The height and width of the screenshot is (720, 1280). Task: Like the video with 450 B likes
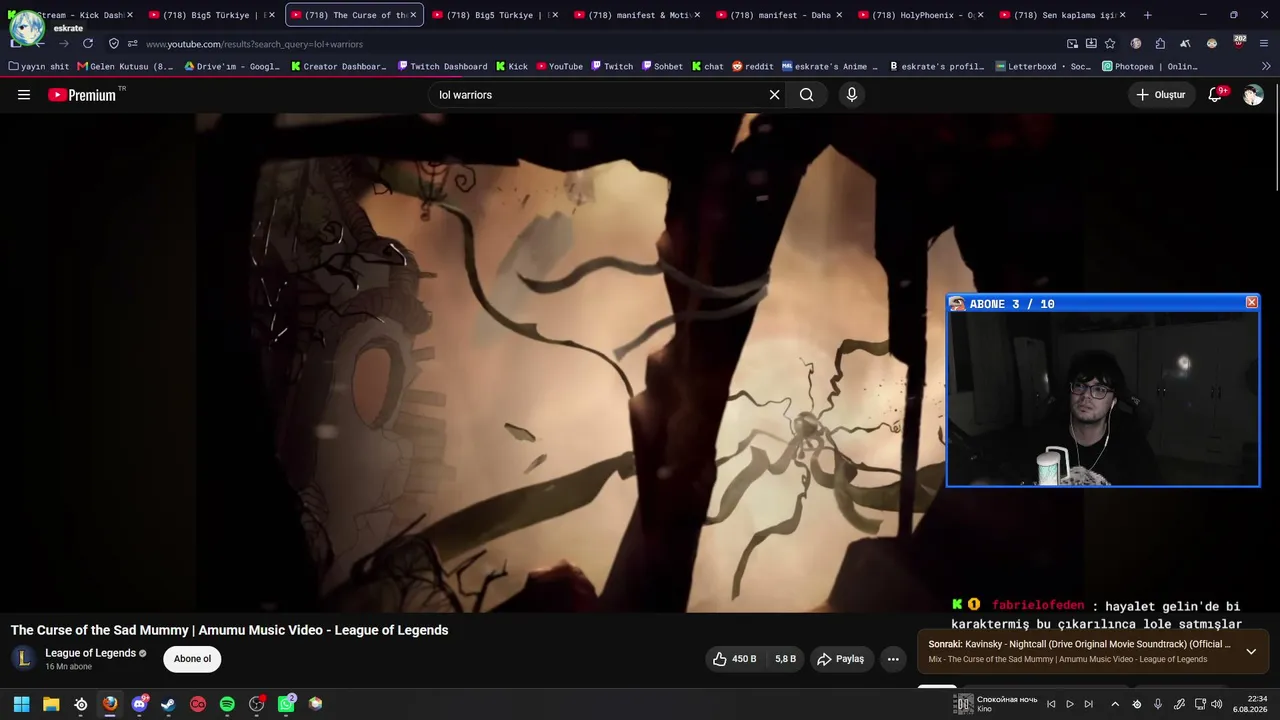(x=735, y=659)
